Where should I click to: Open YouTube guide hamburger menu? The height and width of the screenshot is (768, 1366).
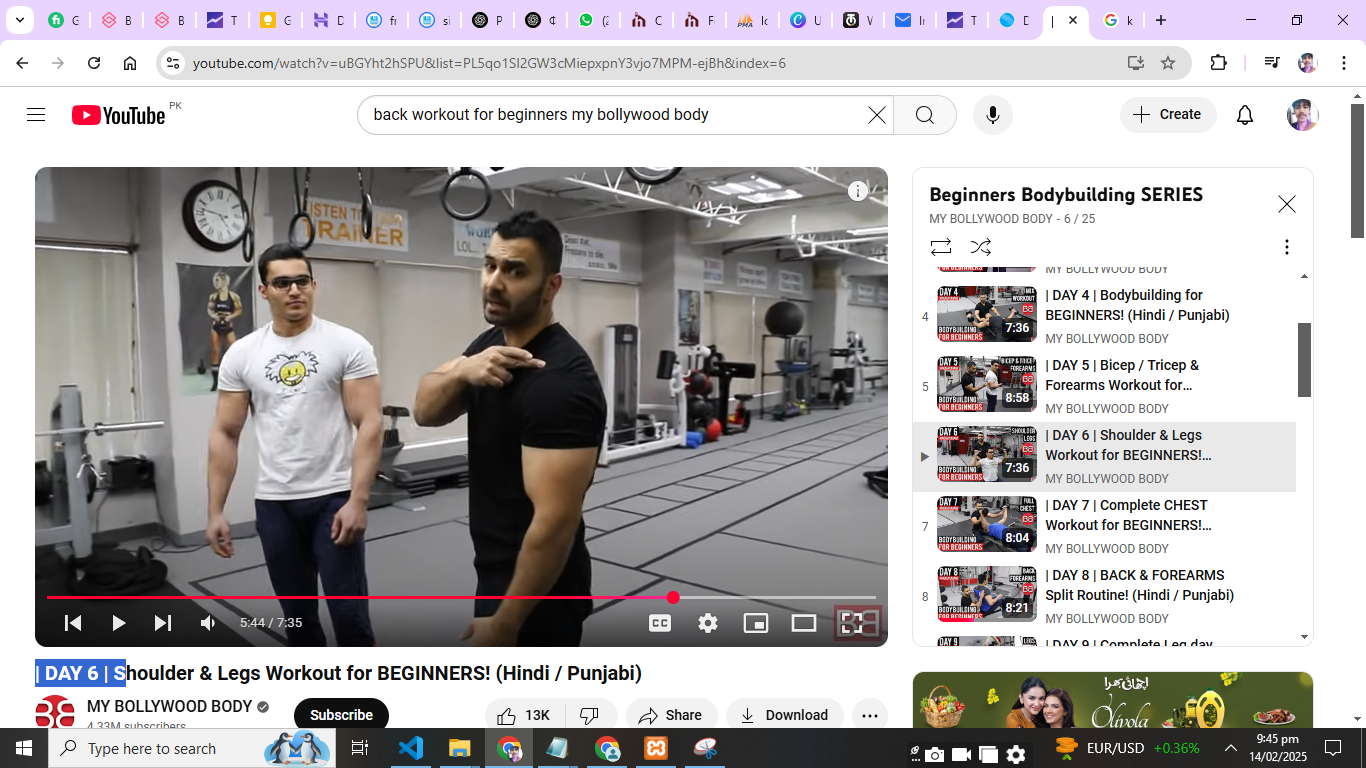pos(36,115)
